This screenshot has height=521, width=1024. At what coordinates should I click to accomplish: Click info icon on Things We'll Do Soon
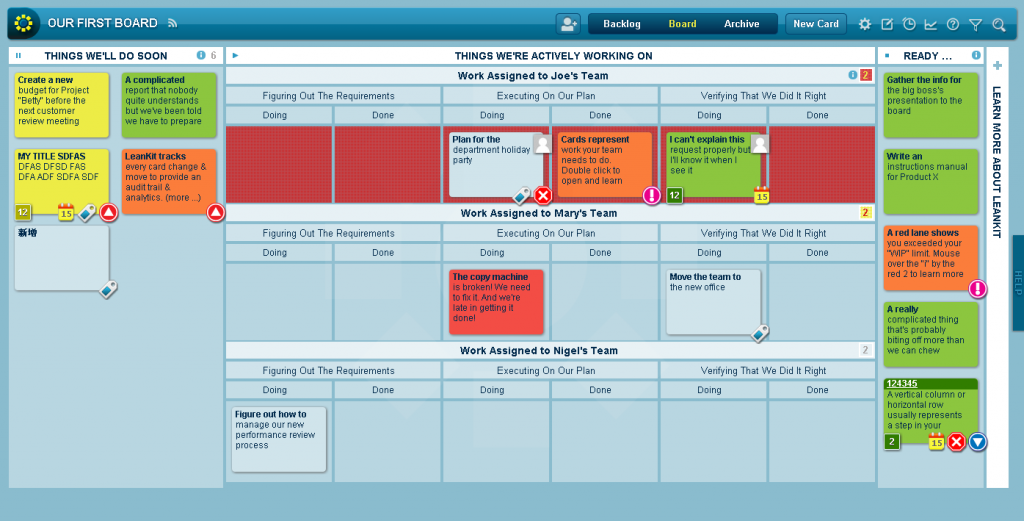pos(201,55)
